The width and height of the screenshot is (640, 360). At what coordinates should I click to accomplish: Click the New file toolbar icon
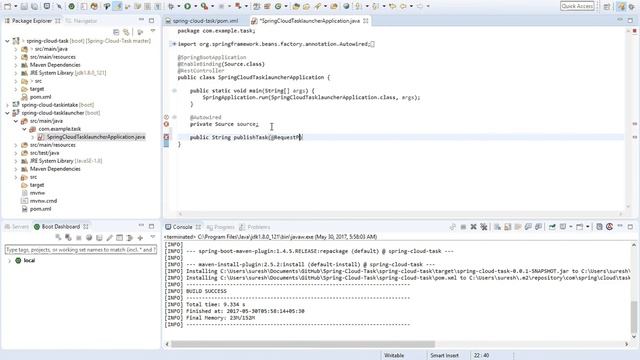(x=7, y=6)
